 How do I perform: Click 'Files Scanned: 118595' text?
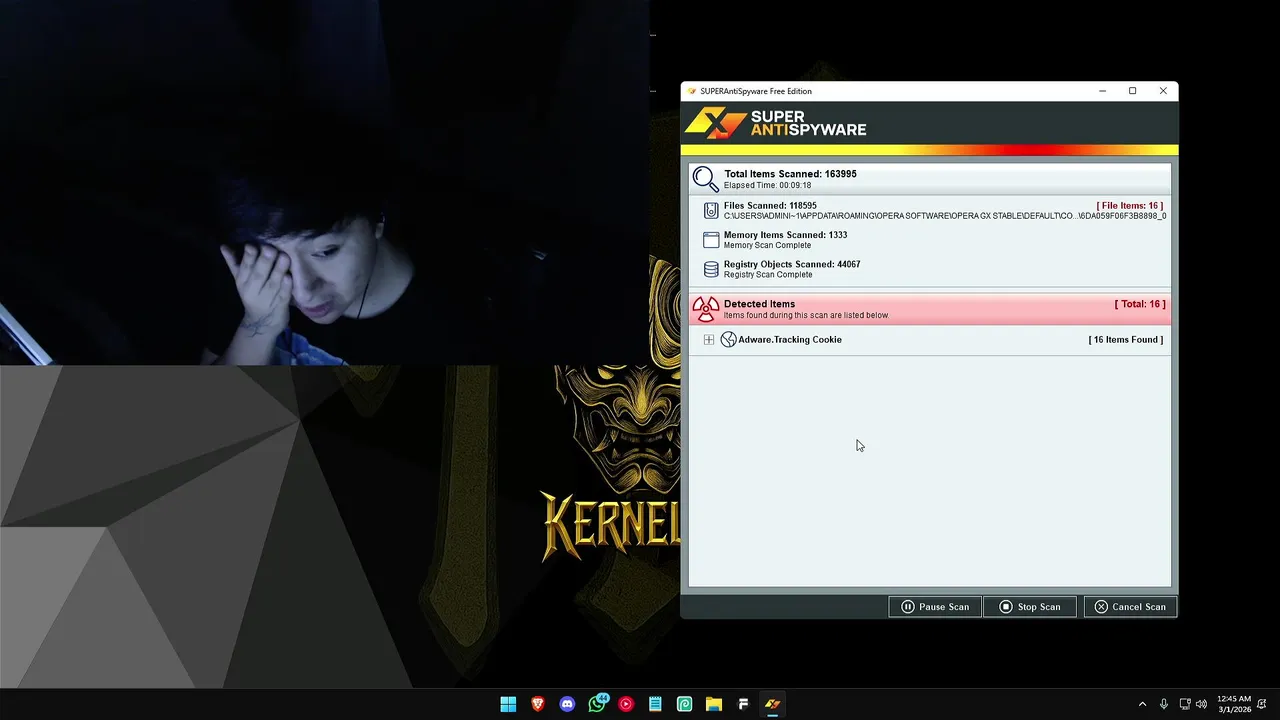(770, 206)
